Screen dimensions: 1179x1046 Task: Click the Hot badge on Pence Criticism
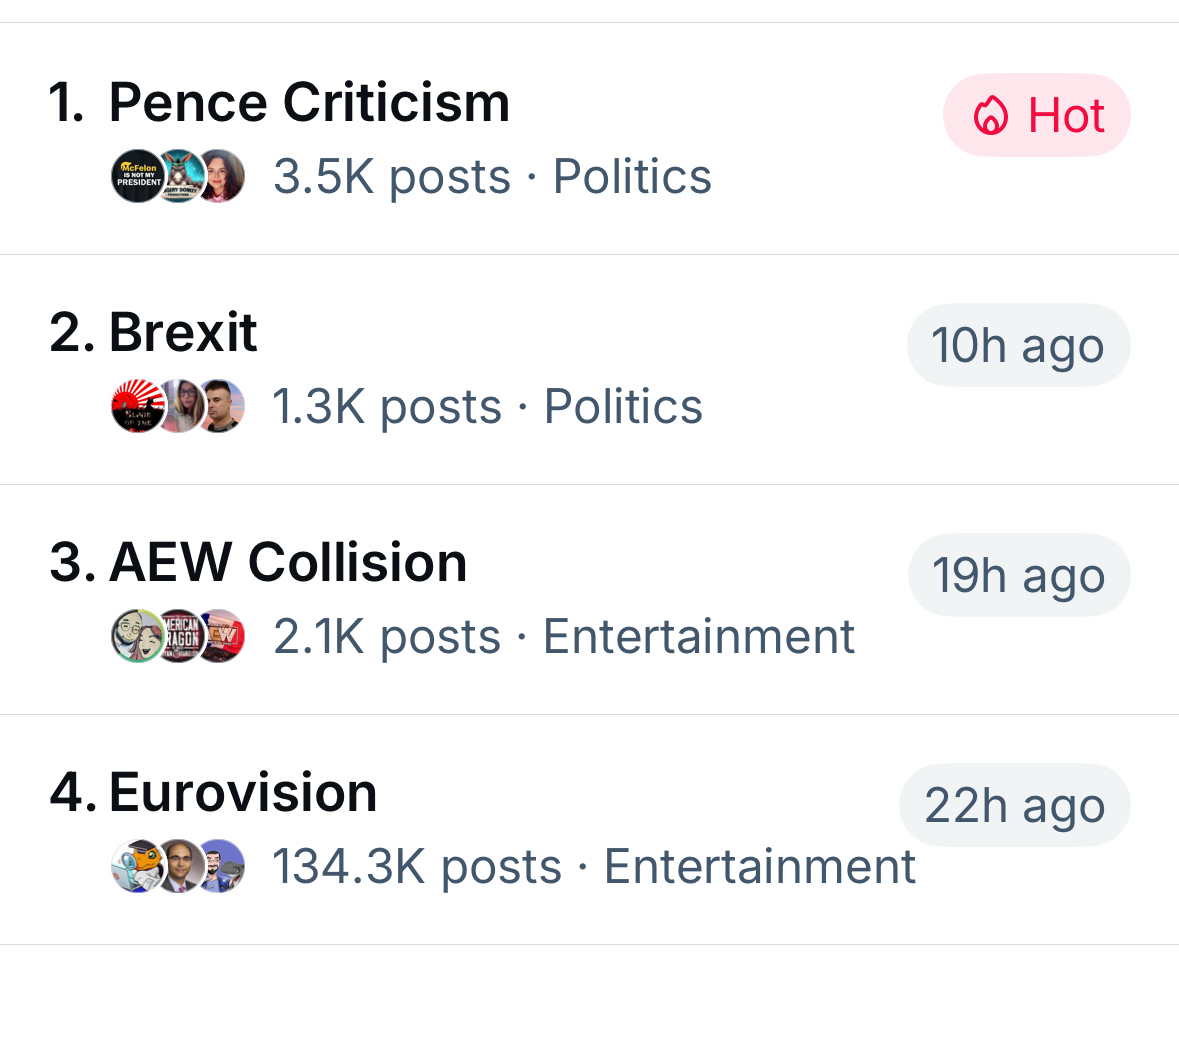tap(1037, 116)
